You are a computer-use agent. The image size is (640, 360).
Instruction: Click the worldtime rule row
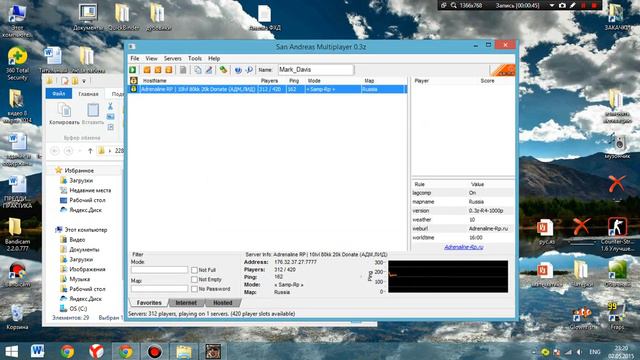click(x=463, y=238)
